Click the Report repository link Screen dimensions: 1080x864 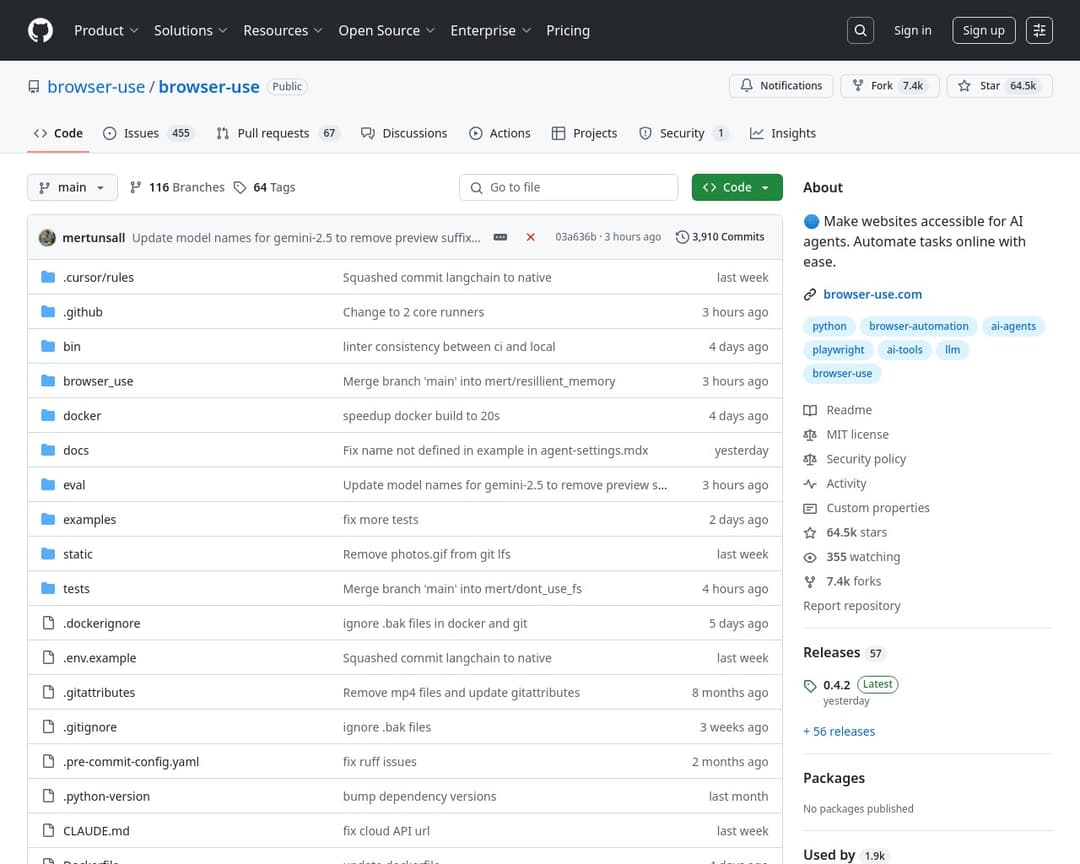point(851,606)
